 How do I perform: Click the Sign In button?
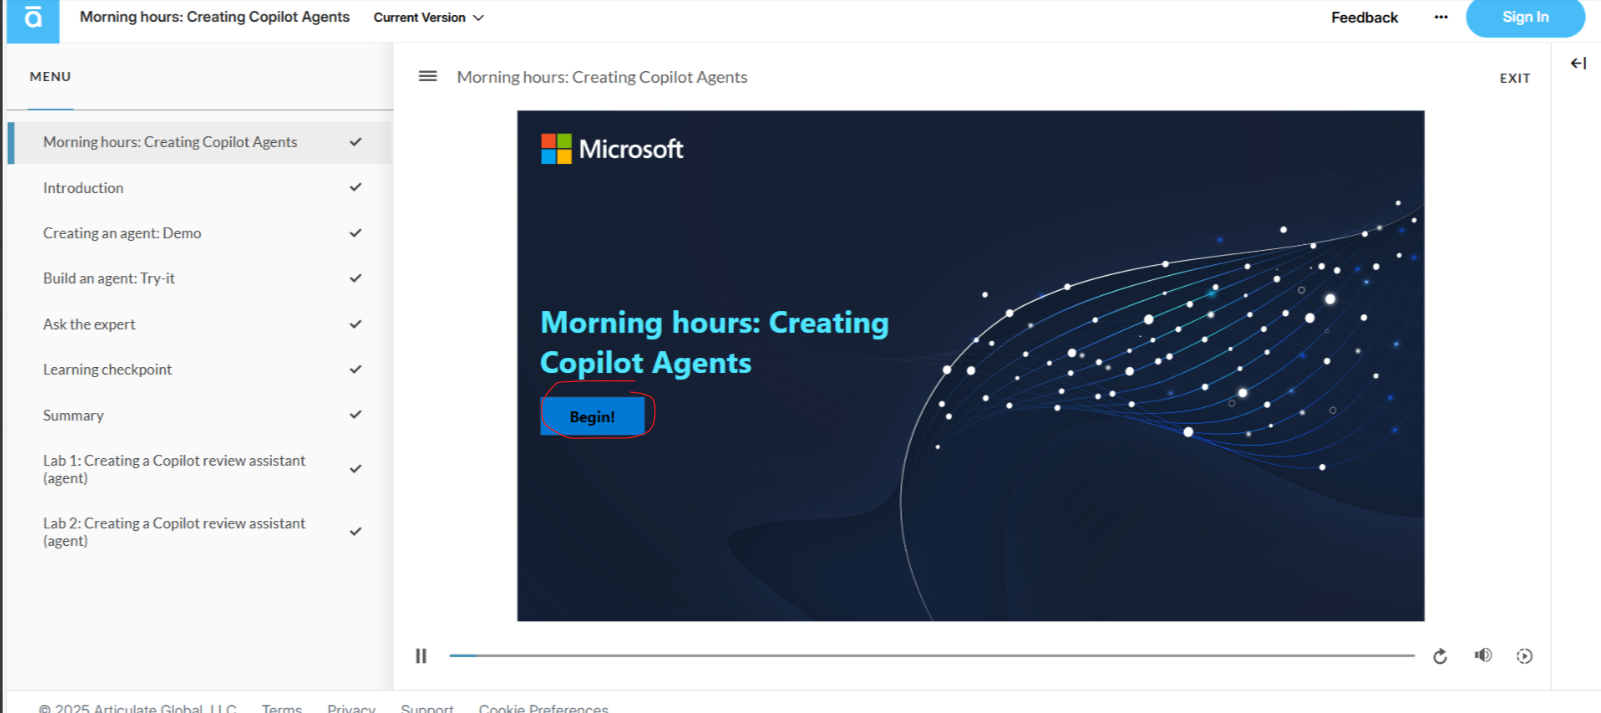[x=1525, y=17]
